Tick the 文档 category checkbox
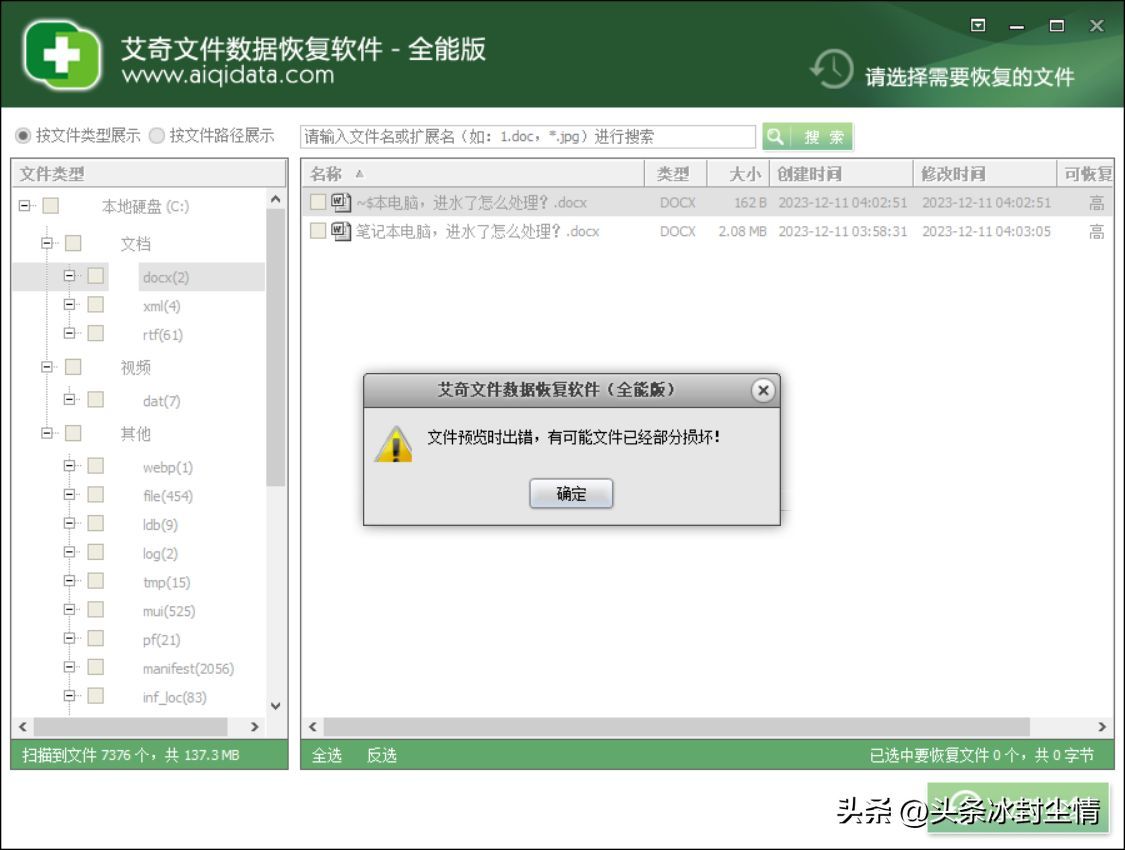The image size is (1125, 850). 73,243
